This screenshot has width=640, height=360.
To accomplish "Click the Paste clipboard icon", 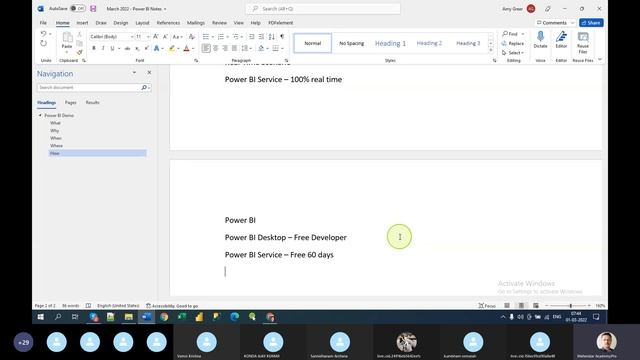I will 67,38.
